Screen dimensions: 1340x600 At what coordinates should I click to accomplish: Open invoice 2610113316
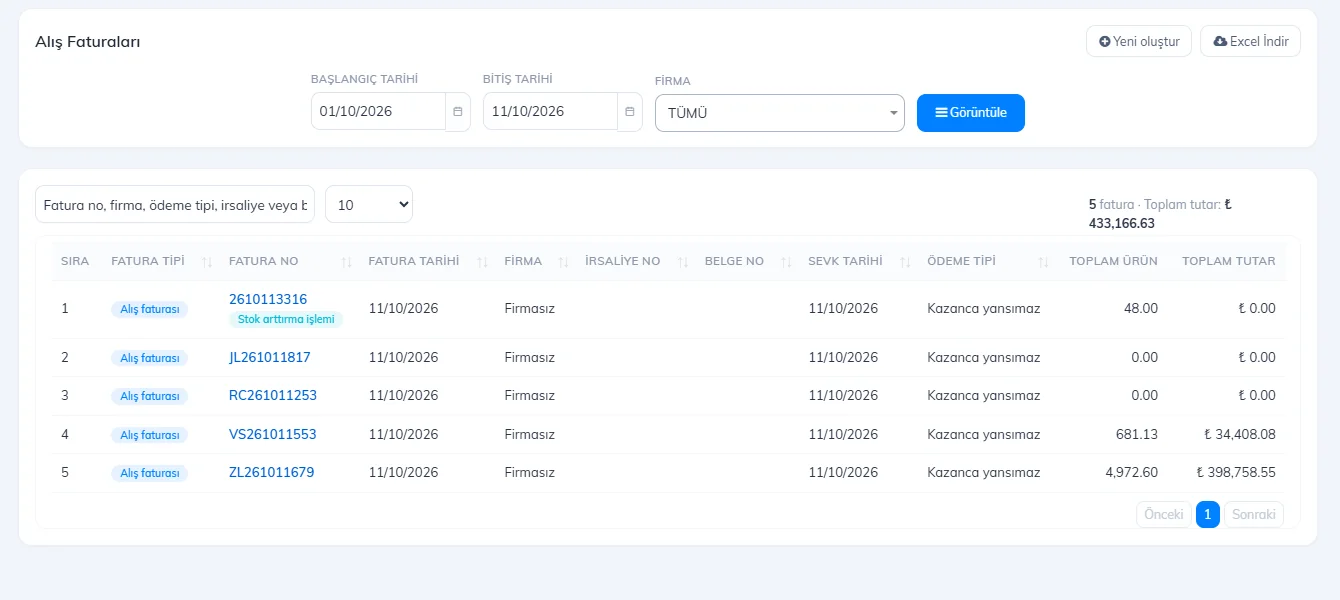point(268,299)
